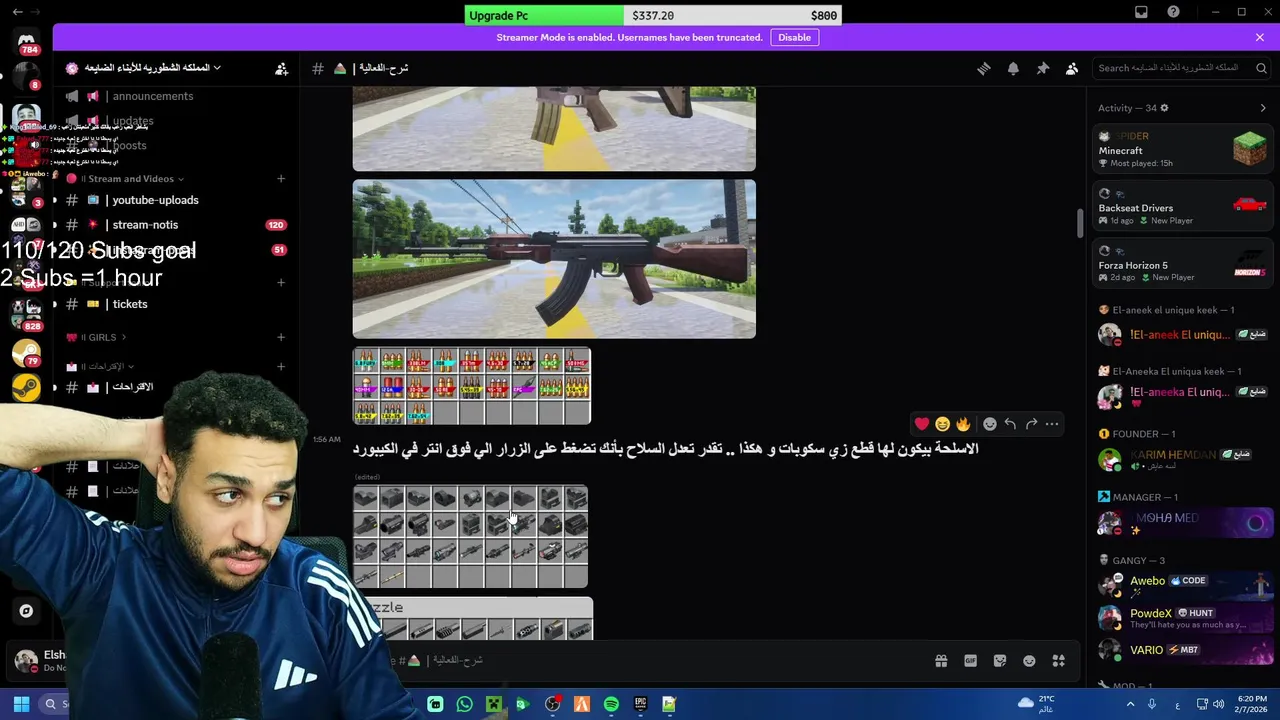Open Windows Start menu
1280x720 pixels.
coord(21,704)
